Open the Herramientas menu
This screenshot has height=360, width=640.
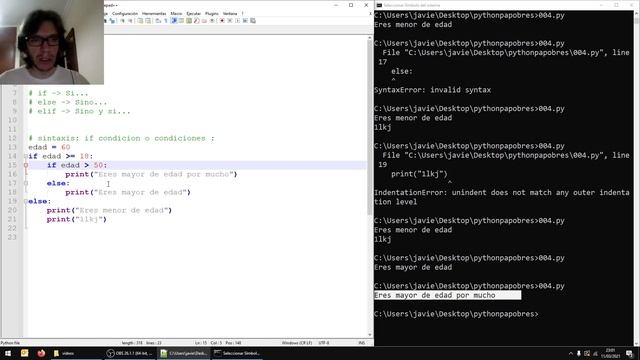pos(154,13)
